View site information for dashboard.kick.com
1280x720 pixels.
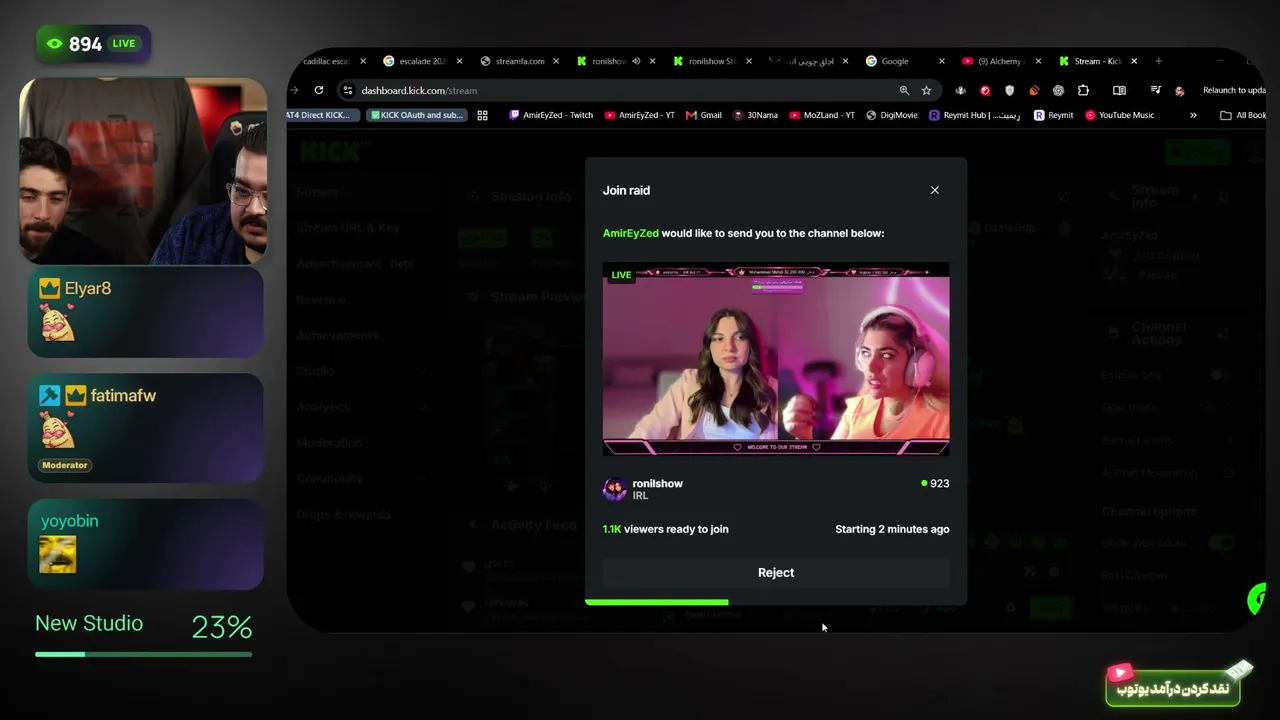348,90
